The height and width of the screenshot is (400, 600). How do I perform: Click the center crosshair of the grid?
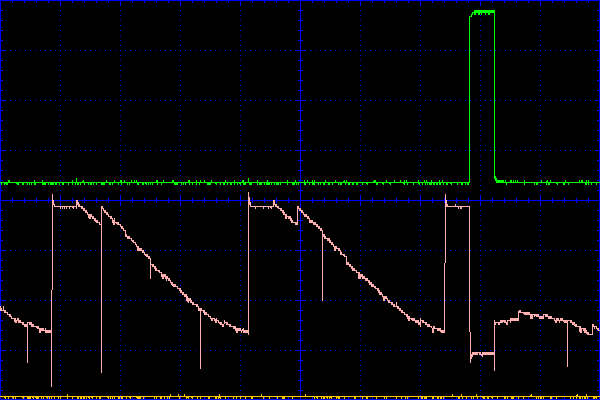[300, 200]
